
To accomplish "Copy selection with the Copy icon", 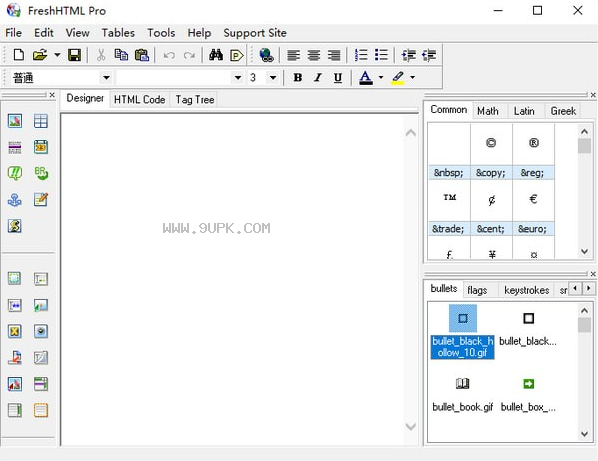I will [121, 55].
